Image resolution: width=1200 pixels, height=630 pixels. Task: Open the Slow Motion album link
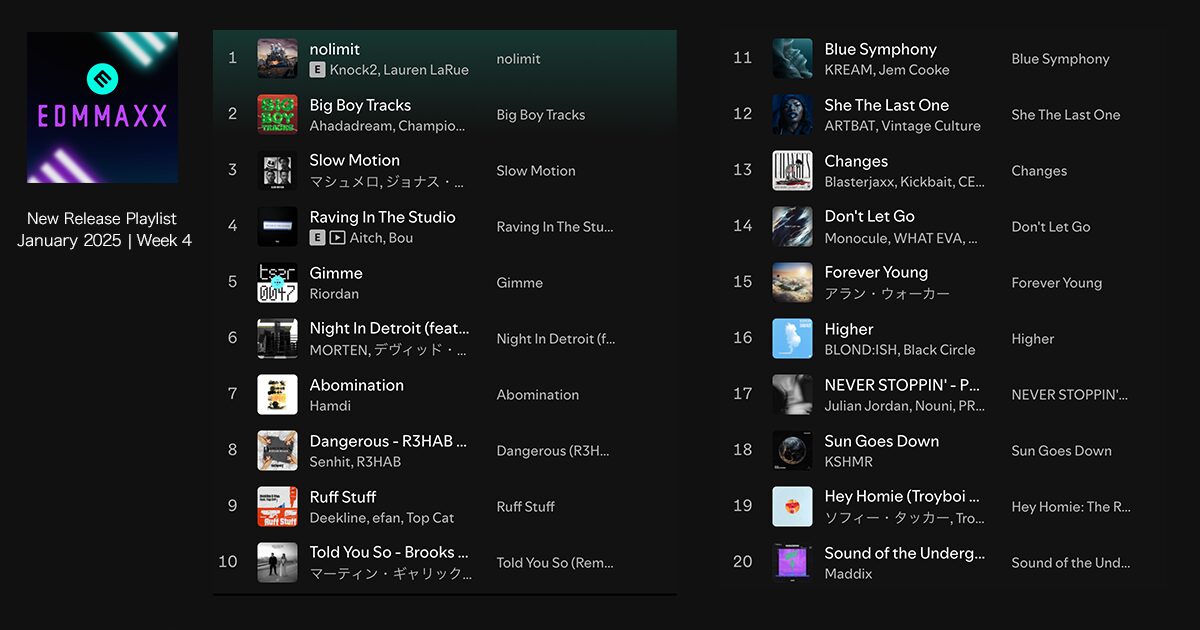pyautogui.click(x=536, y=171)
